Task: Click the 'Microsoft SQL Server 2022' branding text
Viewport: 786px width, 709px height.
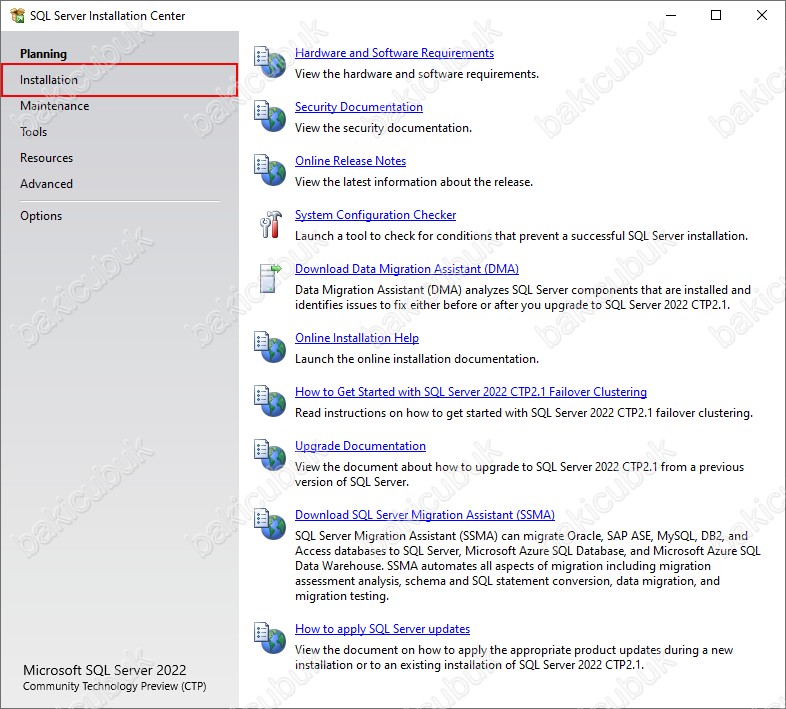Action: coord(105,670)
